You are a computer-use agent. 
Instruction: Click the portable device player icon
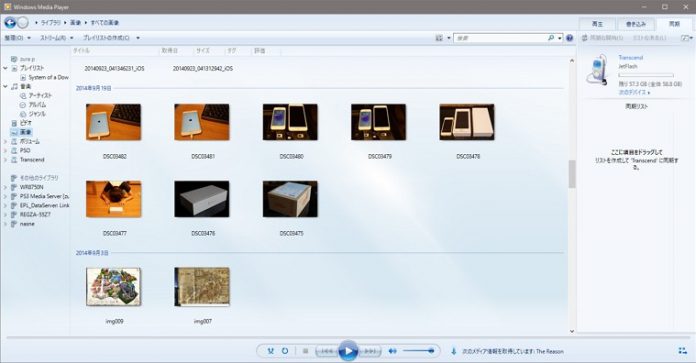tap(597, 70)
